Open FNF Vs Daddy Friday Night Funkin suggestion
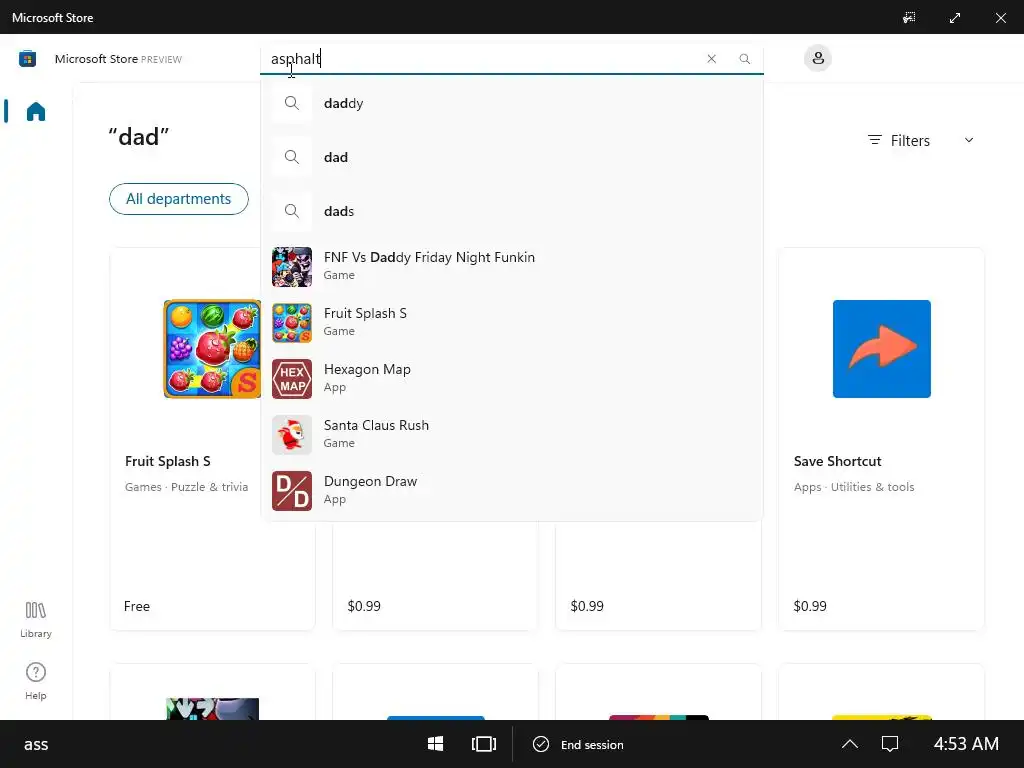1024x768 pixels. (x=511, y=266)
